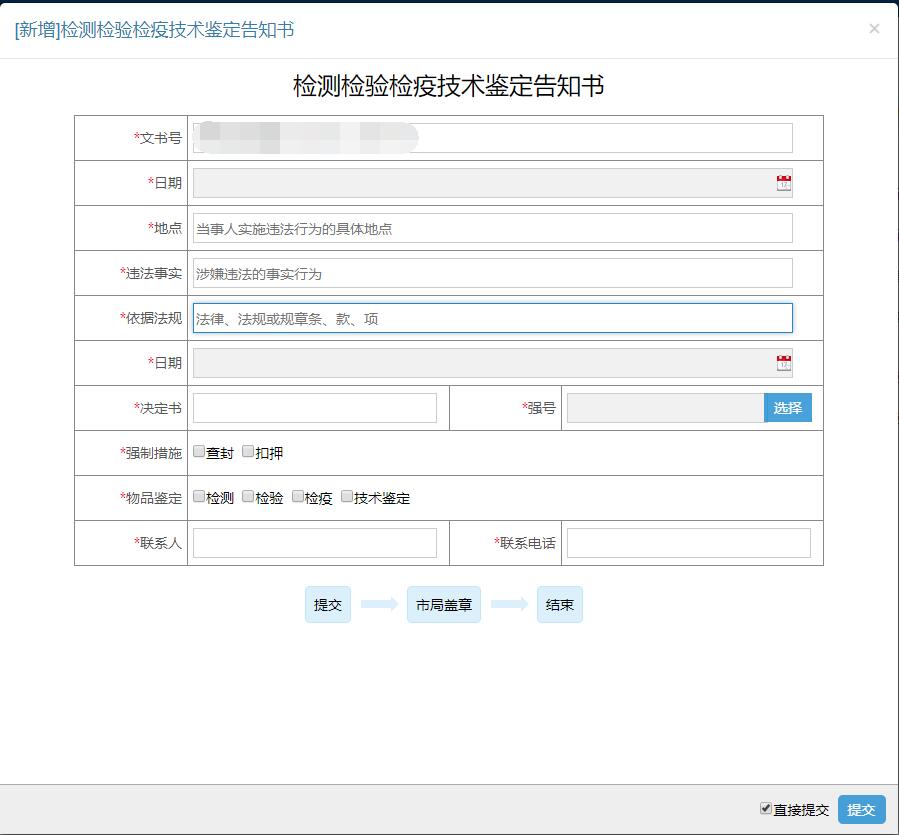Check the 查封 checkbox

(199, 451)
